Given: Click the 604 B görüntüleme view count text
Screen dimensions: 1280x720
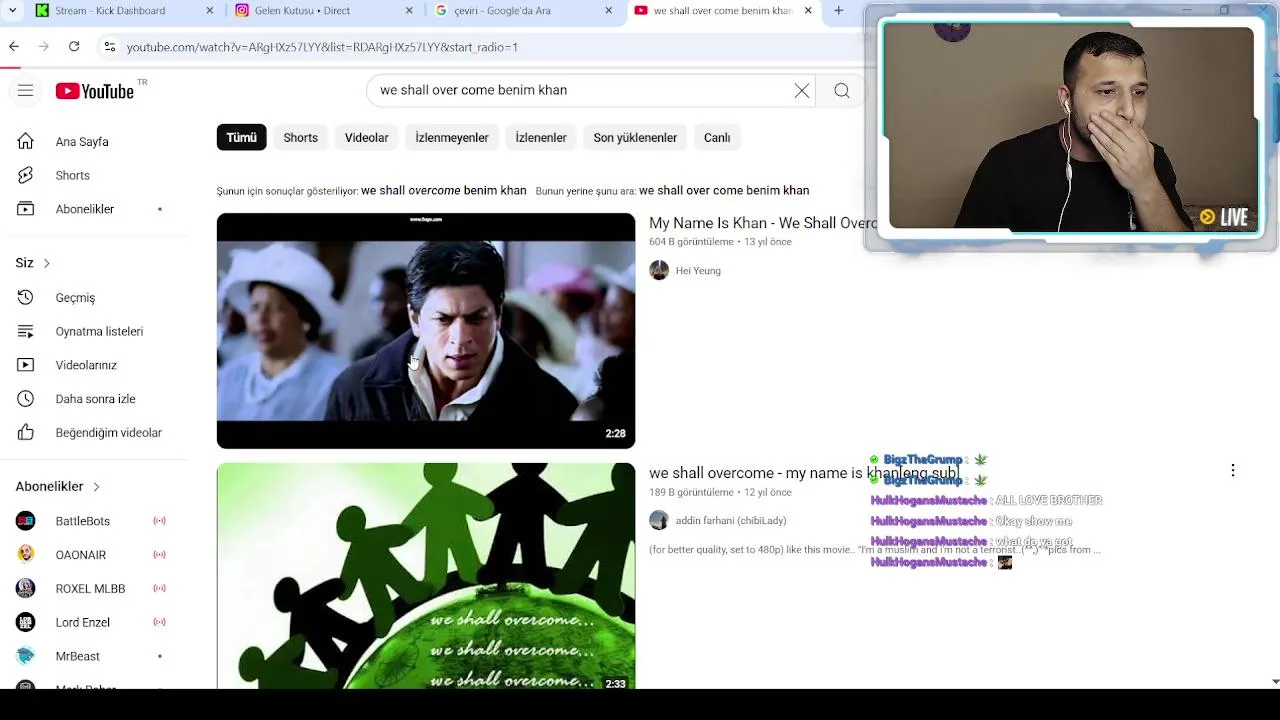Looking at the screenshot, I should [x=691, y=242].
